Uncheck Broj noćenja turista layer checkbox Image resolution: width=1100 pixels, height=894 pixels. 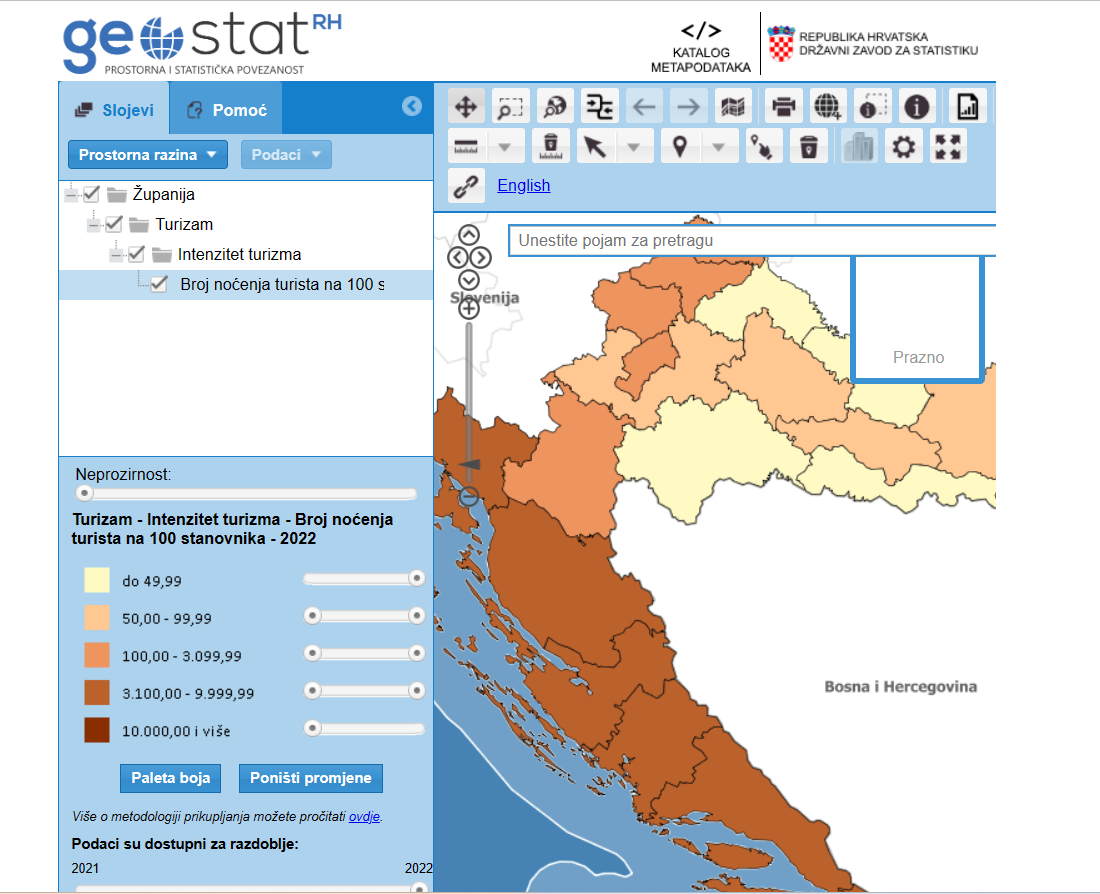click(159, 284)
